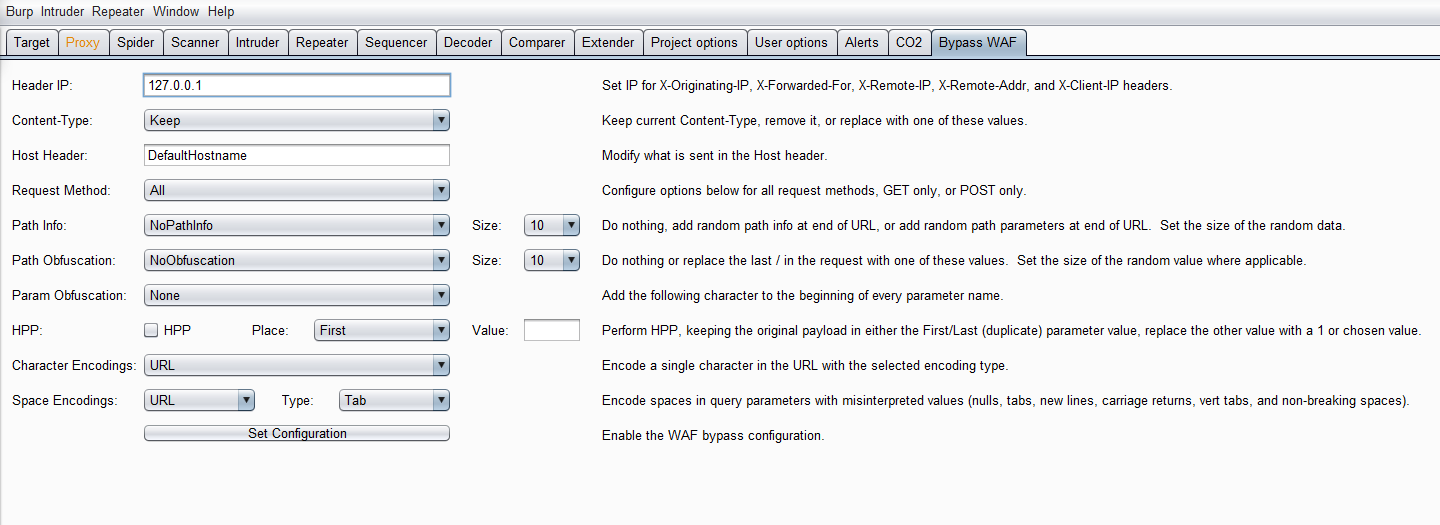Image resolution: width=1440 pixels, height=525 pixels.
Task: Open the Path Info dropdown showing NoPathInfo
Action: pyautogui.click(x=297, y=225)
